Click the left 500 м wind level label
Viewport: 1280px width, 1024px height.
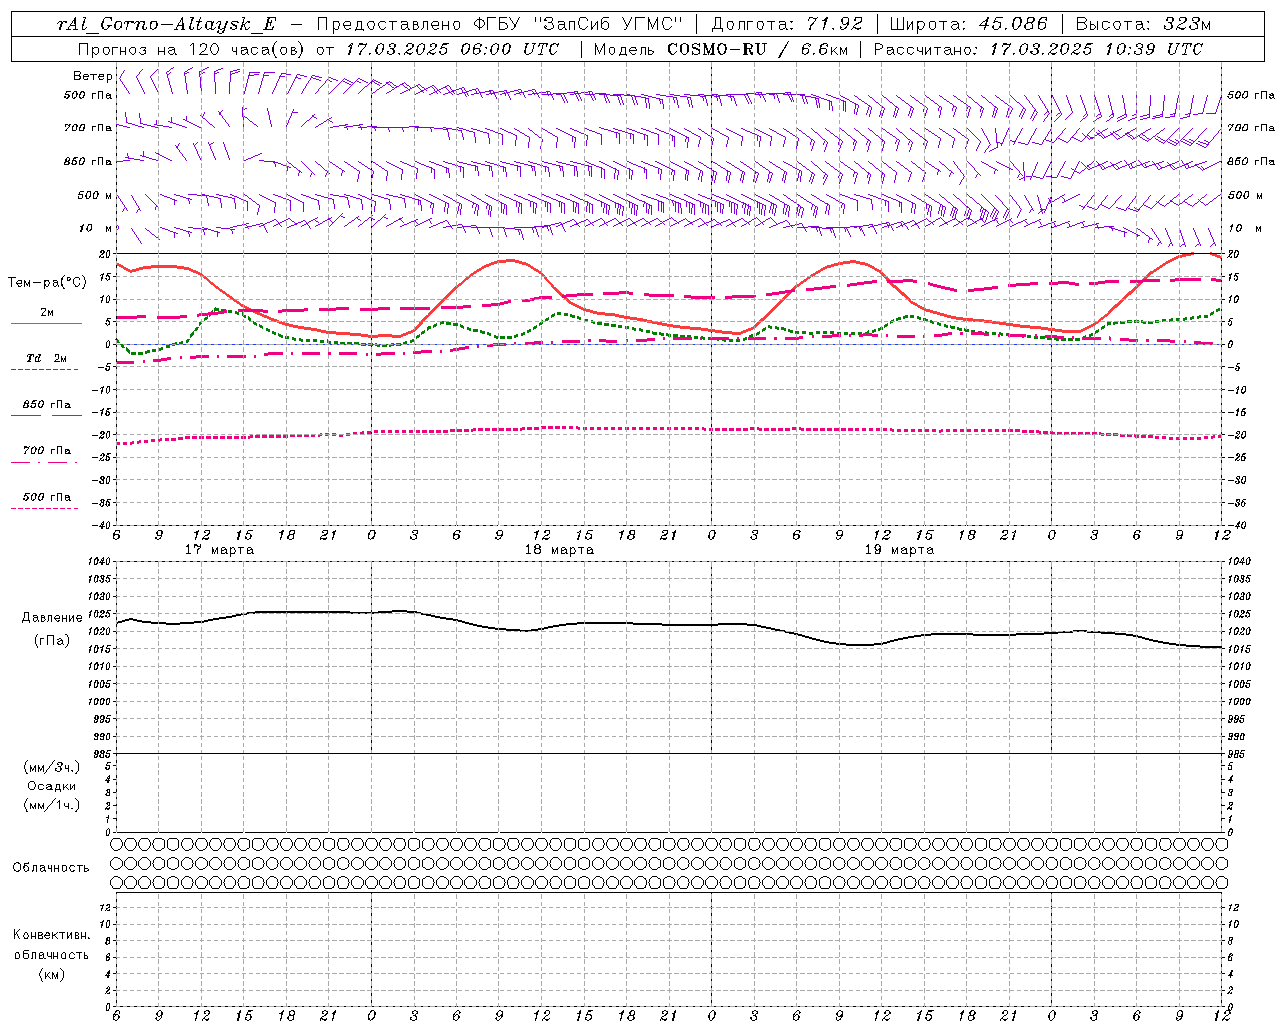click(95, 195)
